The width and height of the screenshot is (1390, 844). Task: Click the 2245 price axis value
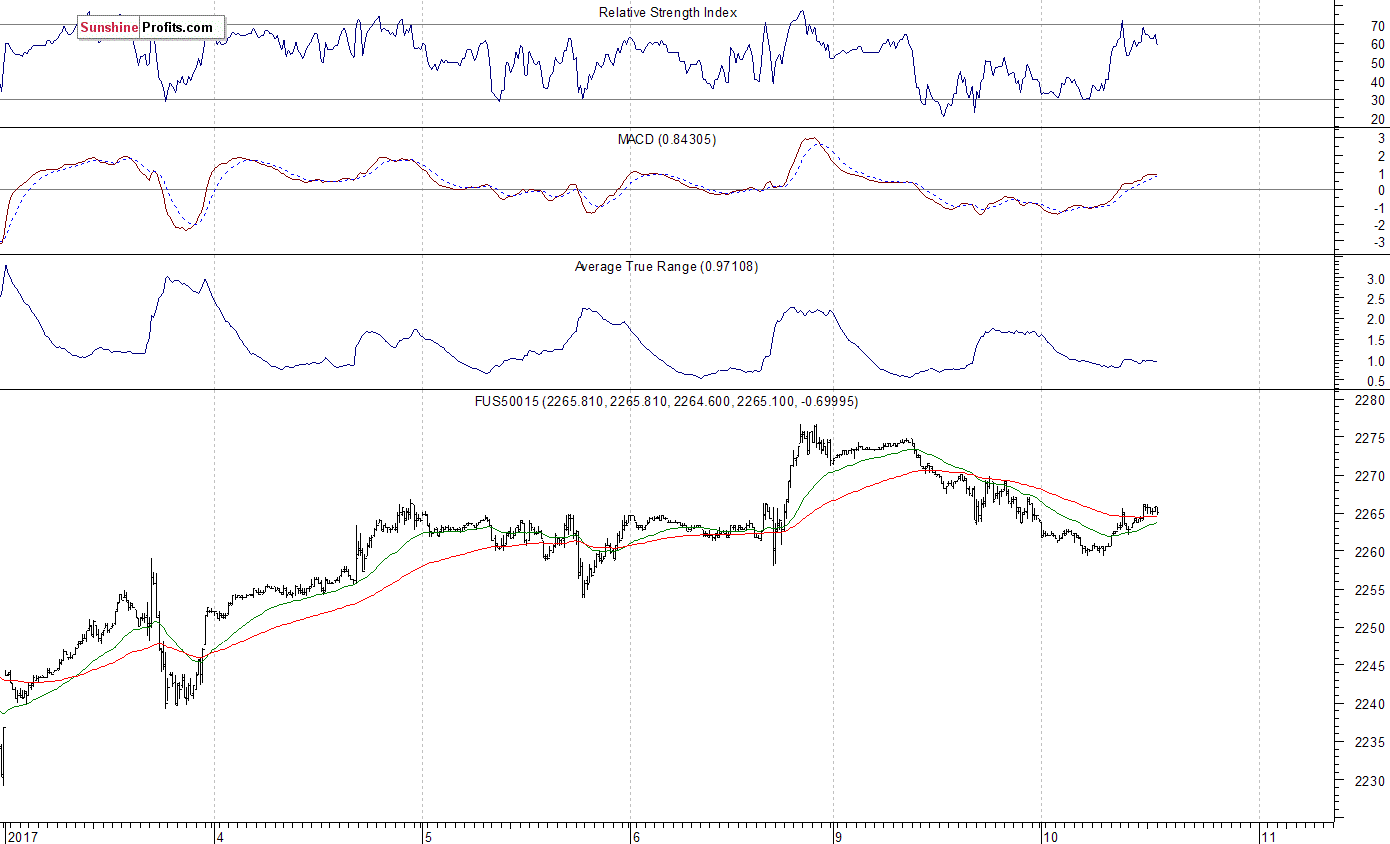pyautogui.click(x=1368, y=667)
